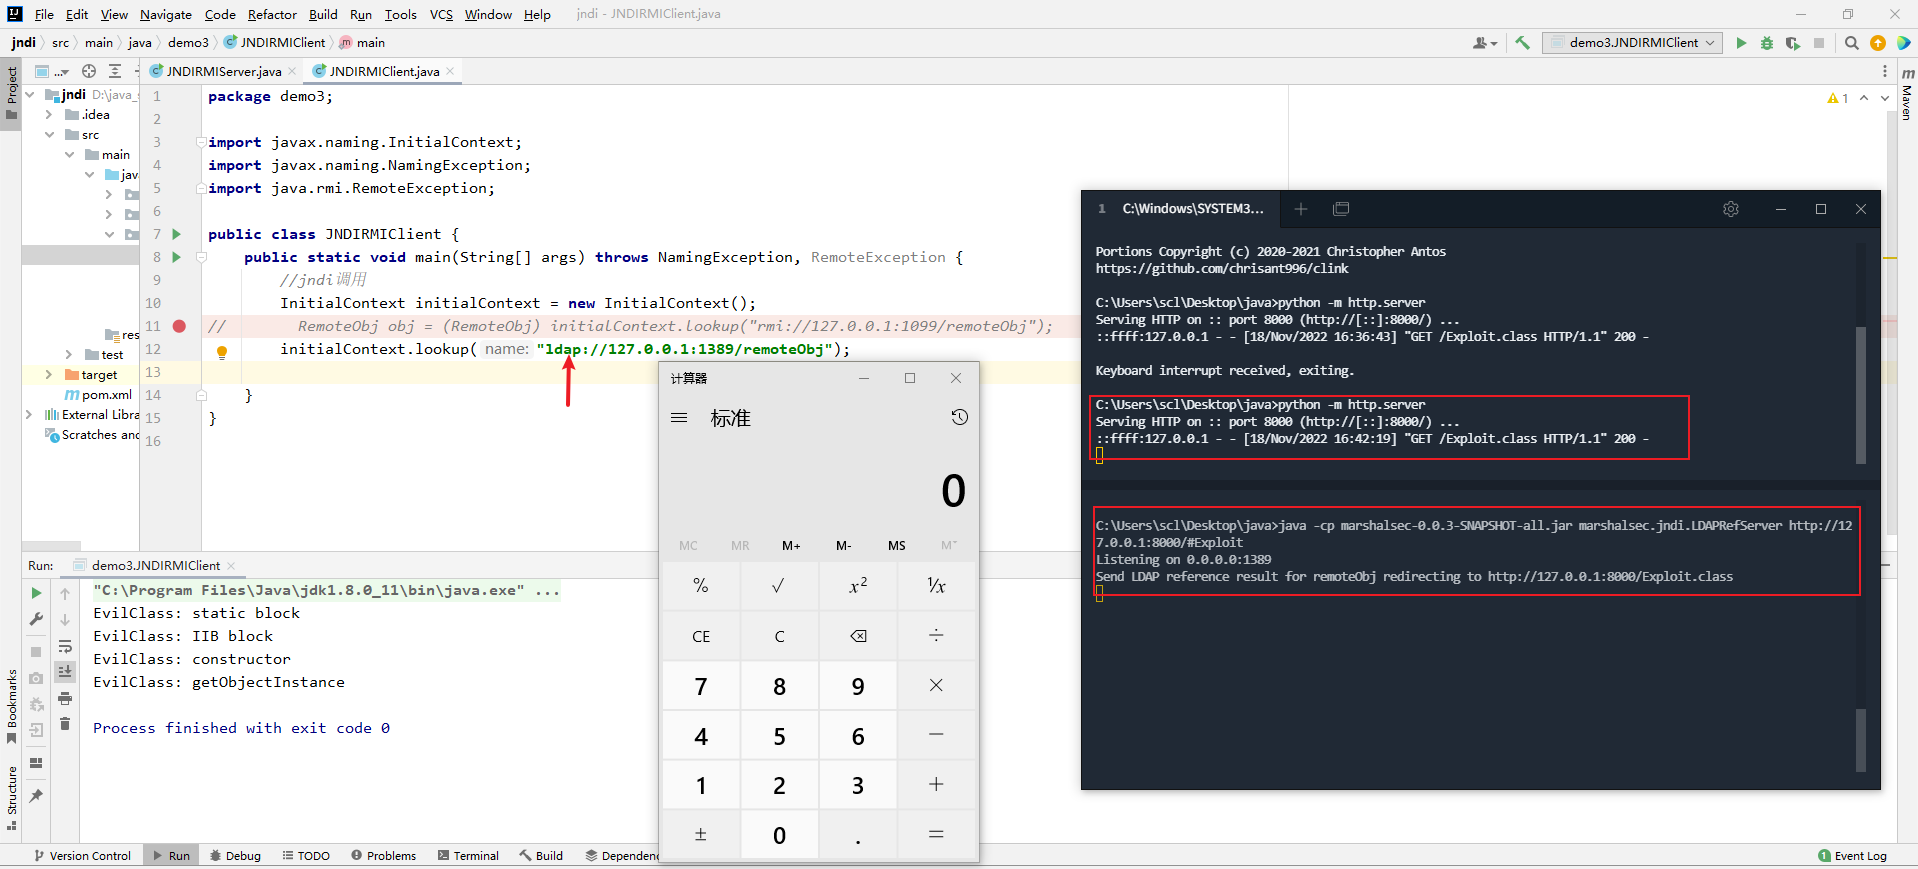Expand the test folder
This screenshot has width=1918, height=869.
[x=69, y=355]
